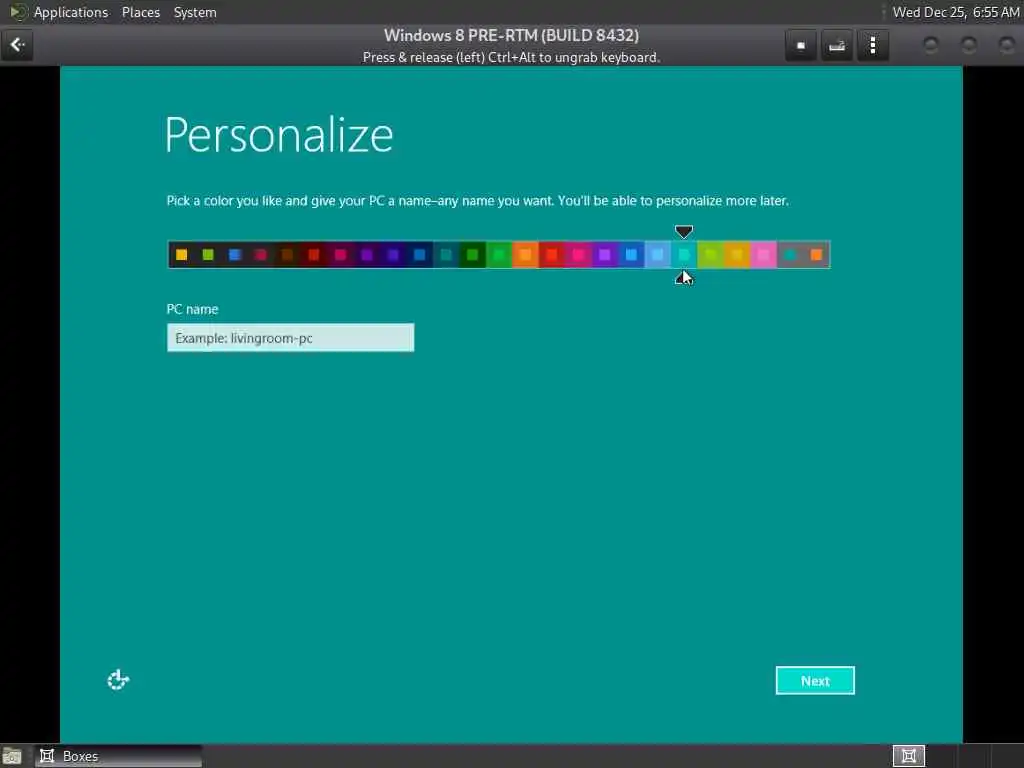Click the PC name text field

coord(291,338)
